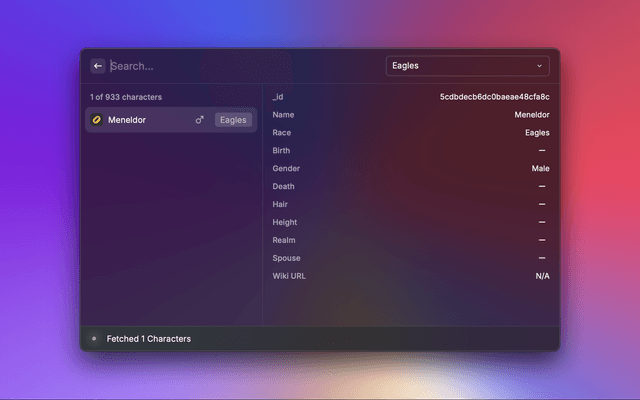Viewport: 640px width, 400px height.
Task: Click the character _id value
Action: click(494, 97)
